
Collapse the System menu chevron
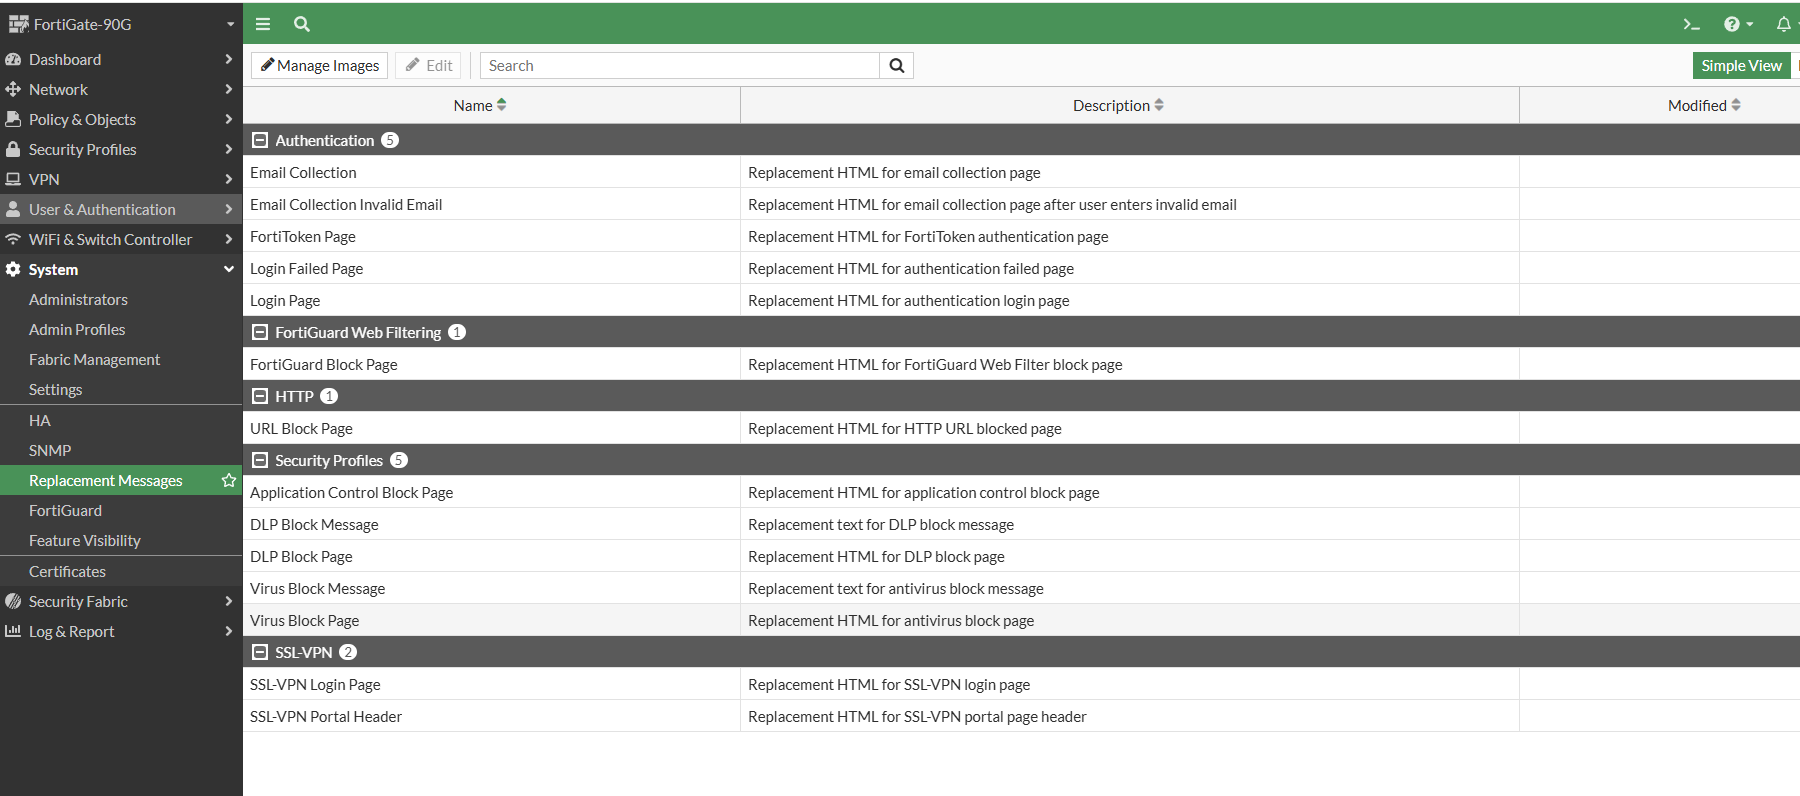coord(229,269)
